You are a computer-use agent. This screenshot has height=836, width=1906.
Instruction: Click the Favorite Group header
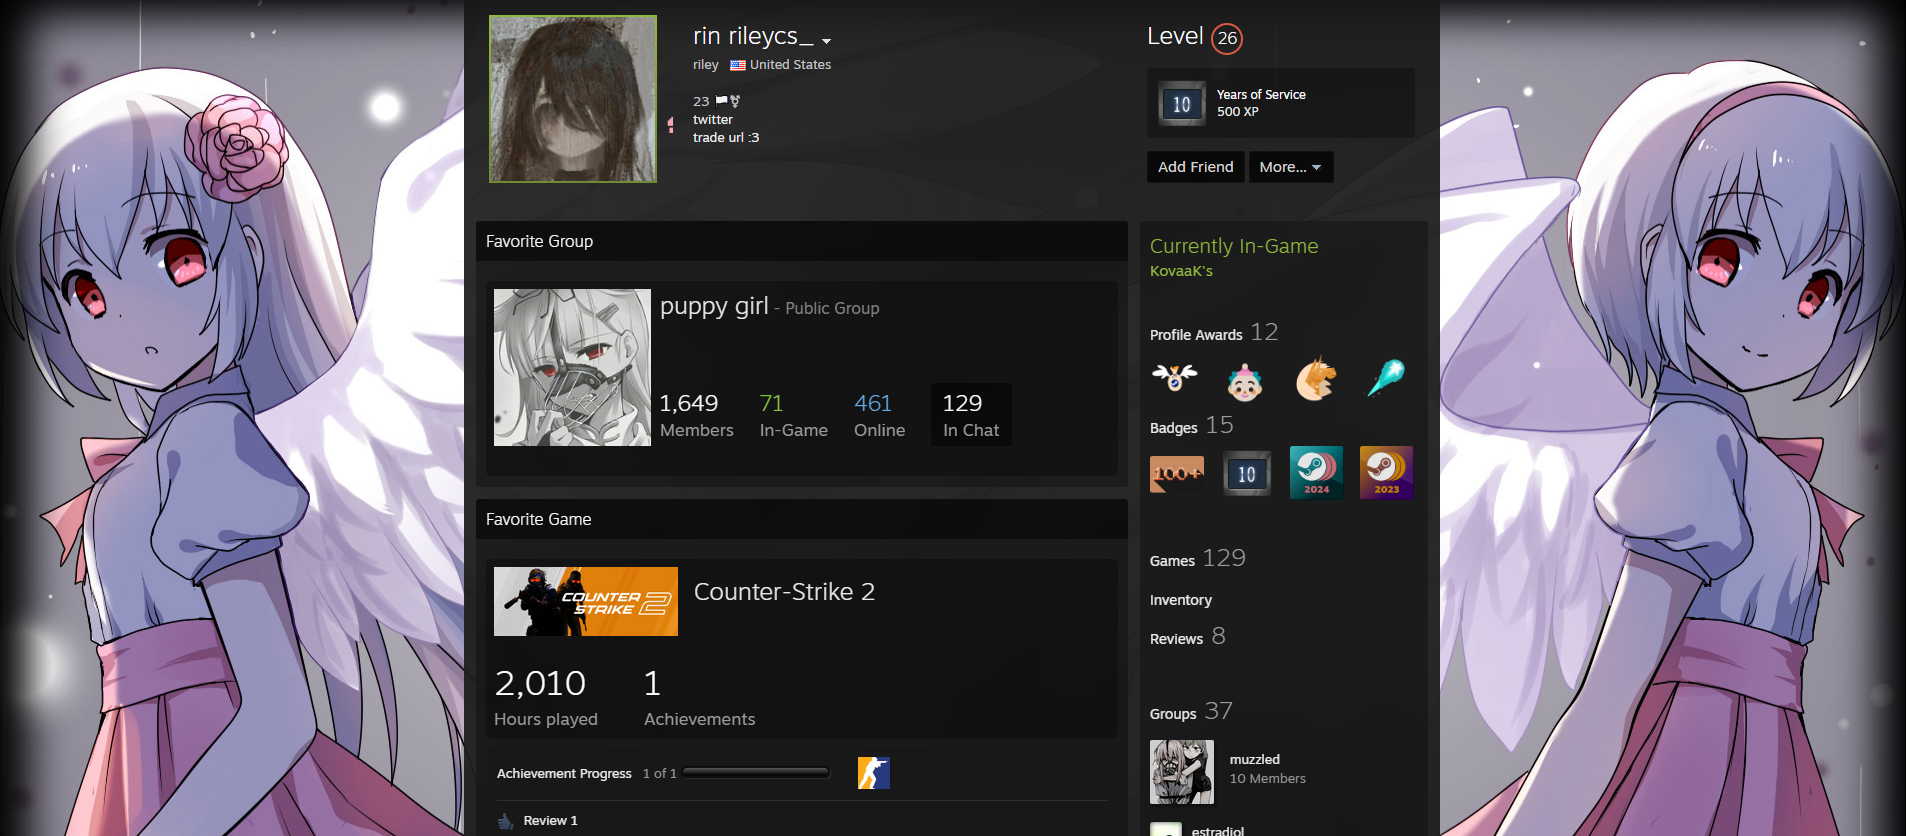tap(802, 241)
